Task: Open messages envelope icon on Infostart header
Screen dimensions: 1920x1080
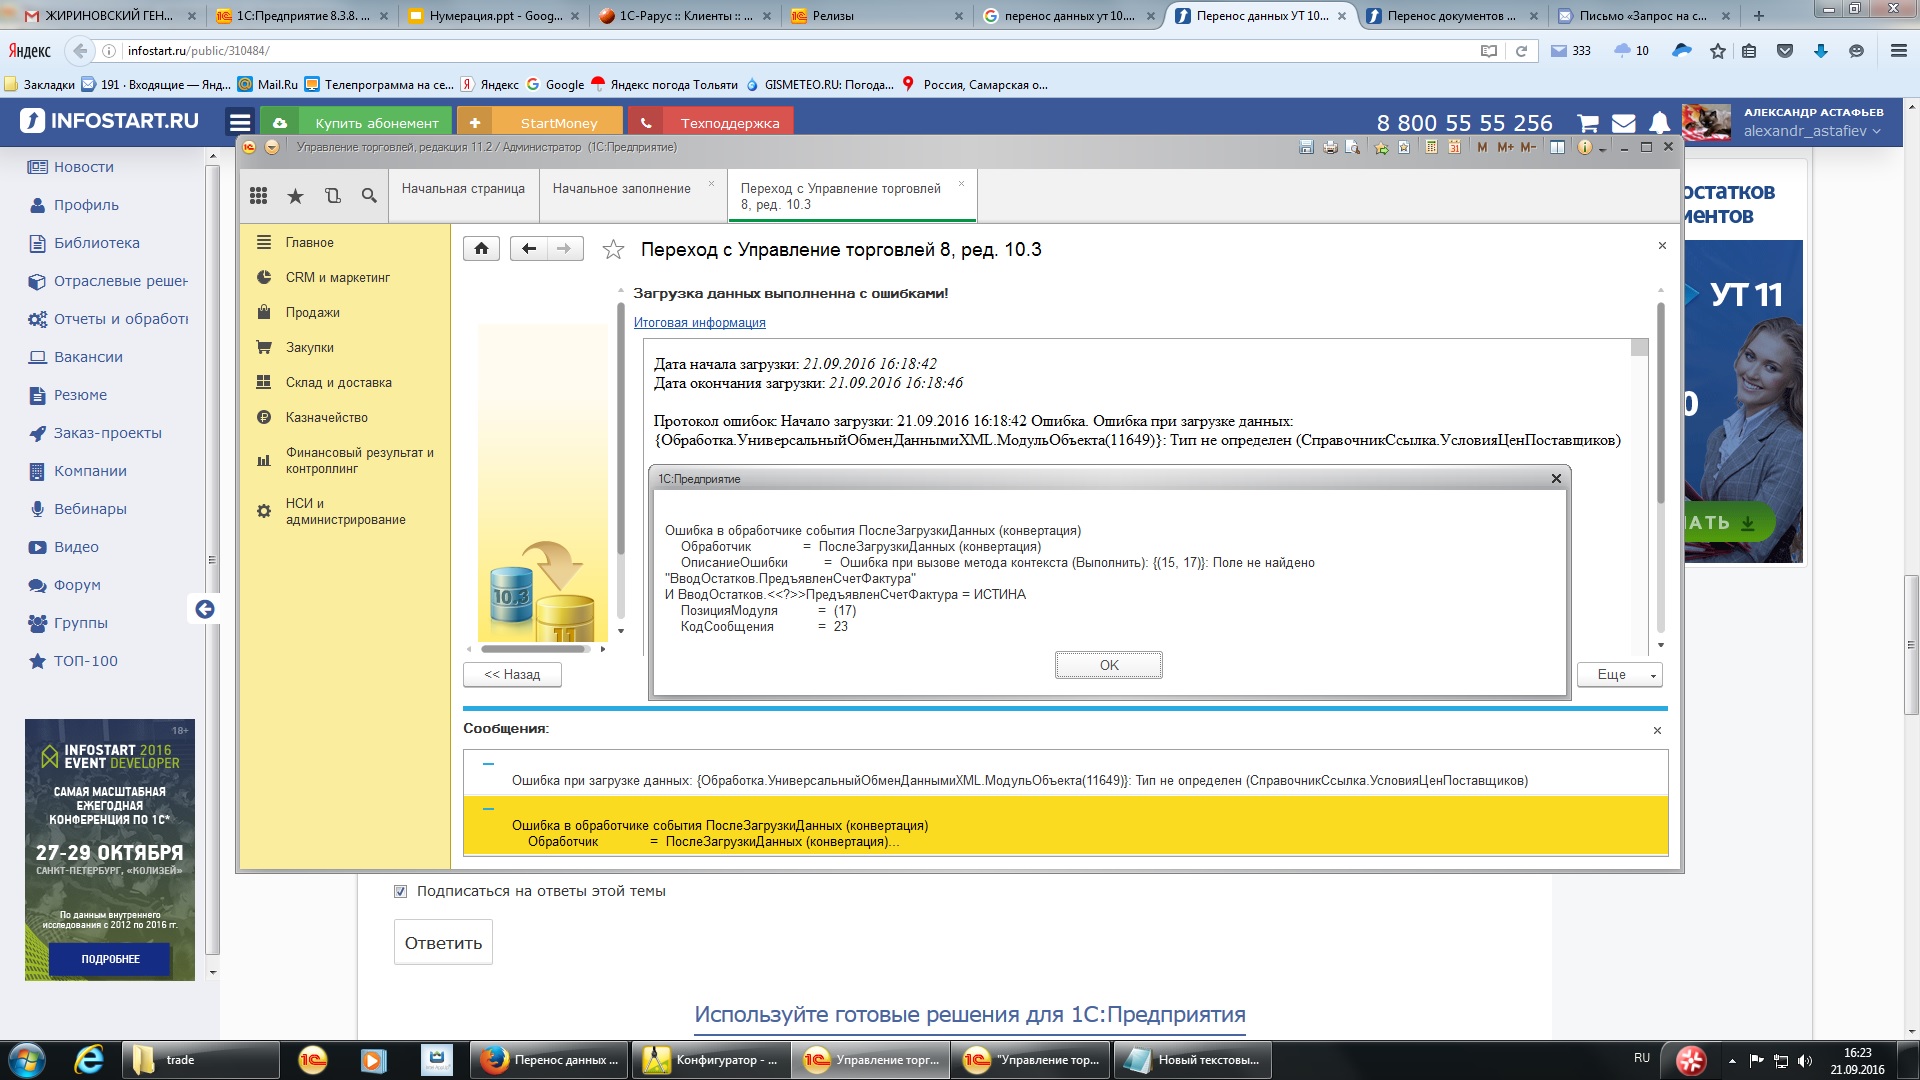Action: (x=1624, y=123)
